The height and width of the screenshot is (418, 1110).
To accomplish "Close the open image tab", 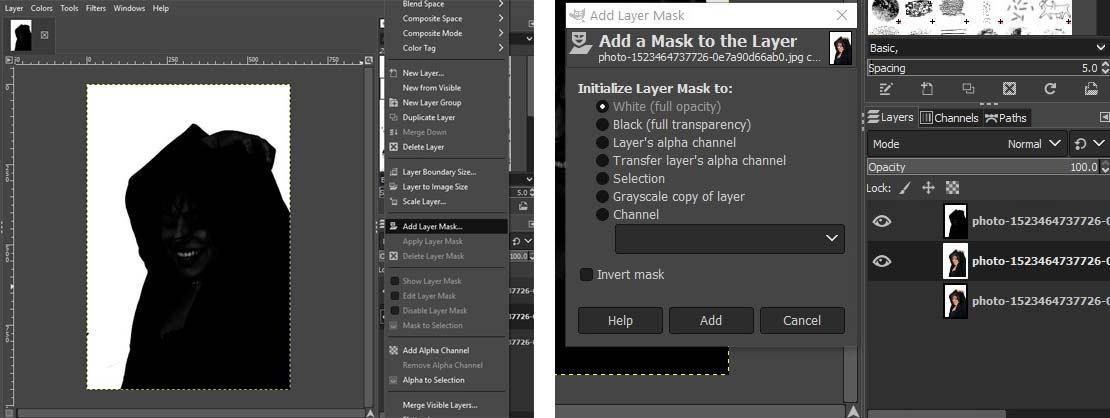I will (45, 35).
